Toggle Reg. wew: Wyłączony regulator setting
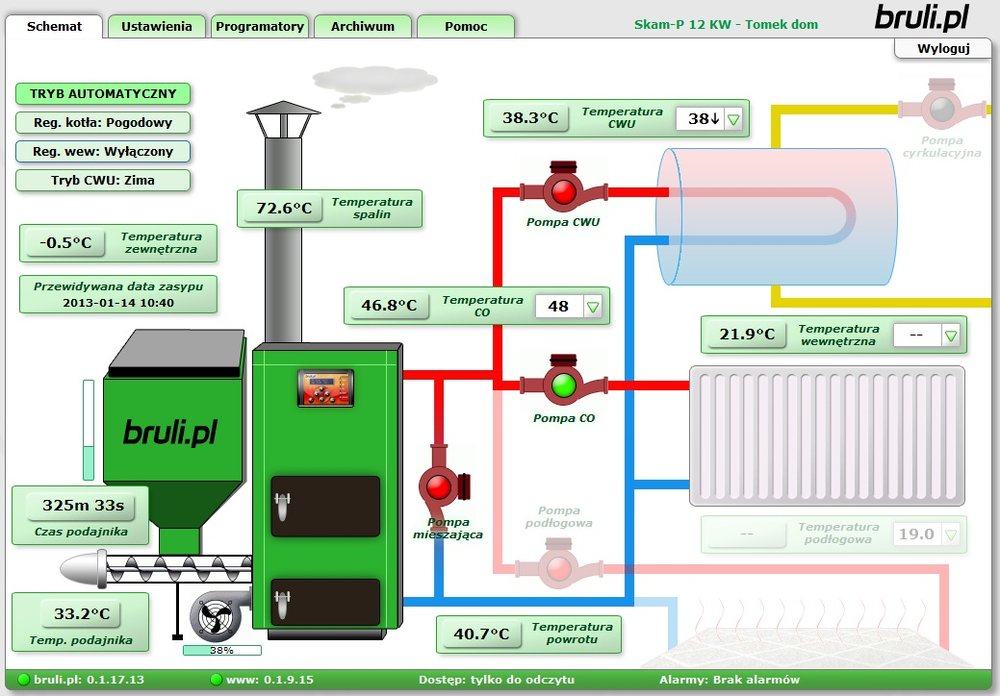The width and height of the screenshot is (1000, 696). 103,152
